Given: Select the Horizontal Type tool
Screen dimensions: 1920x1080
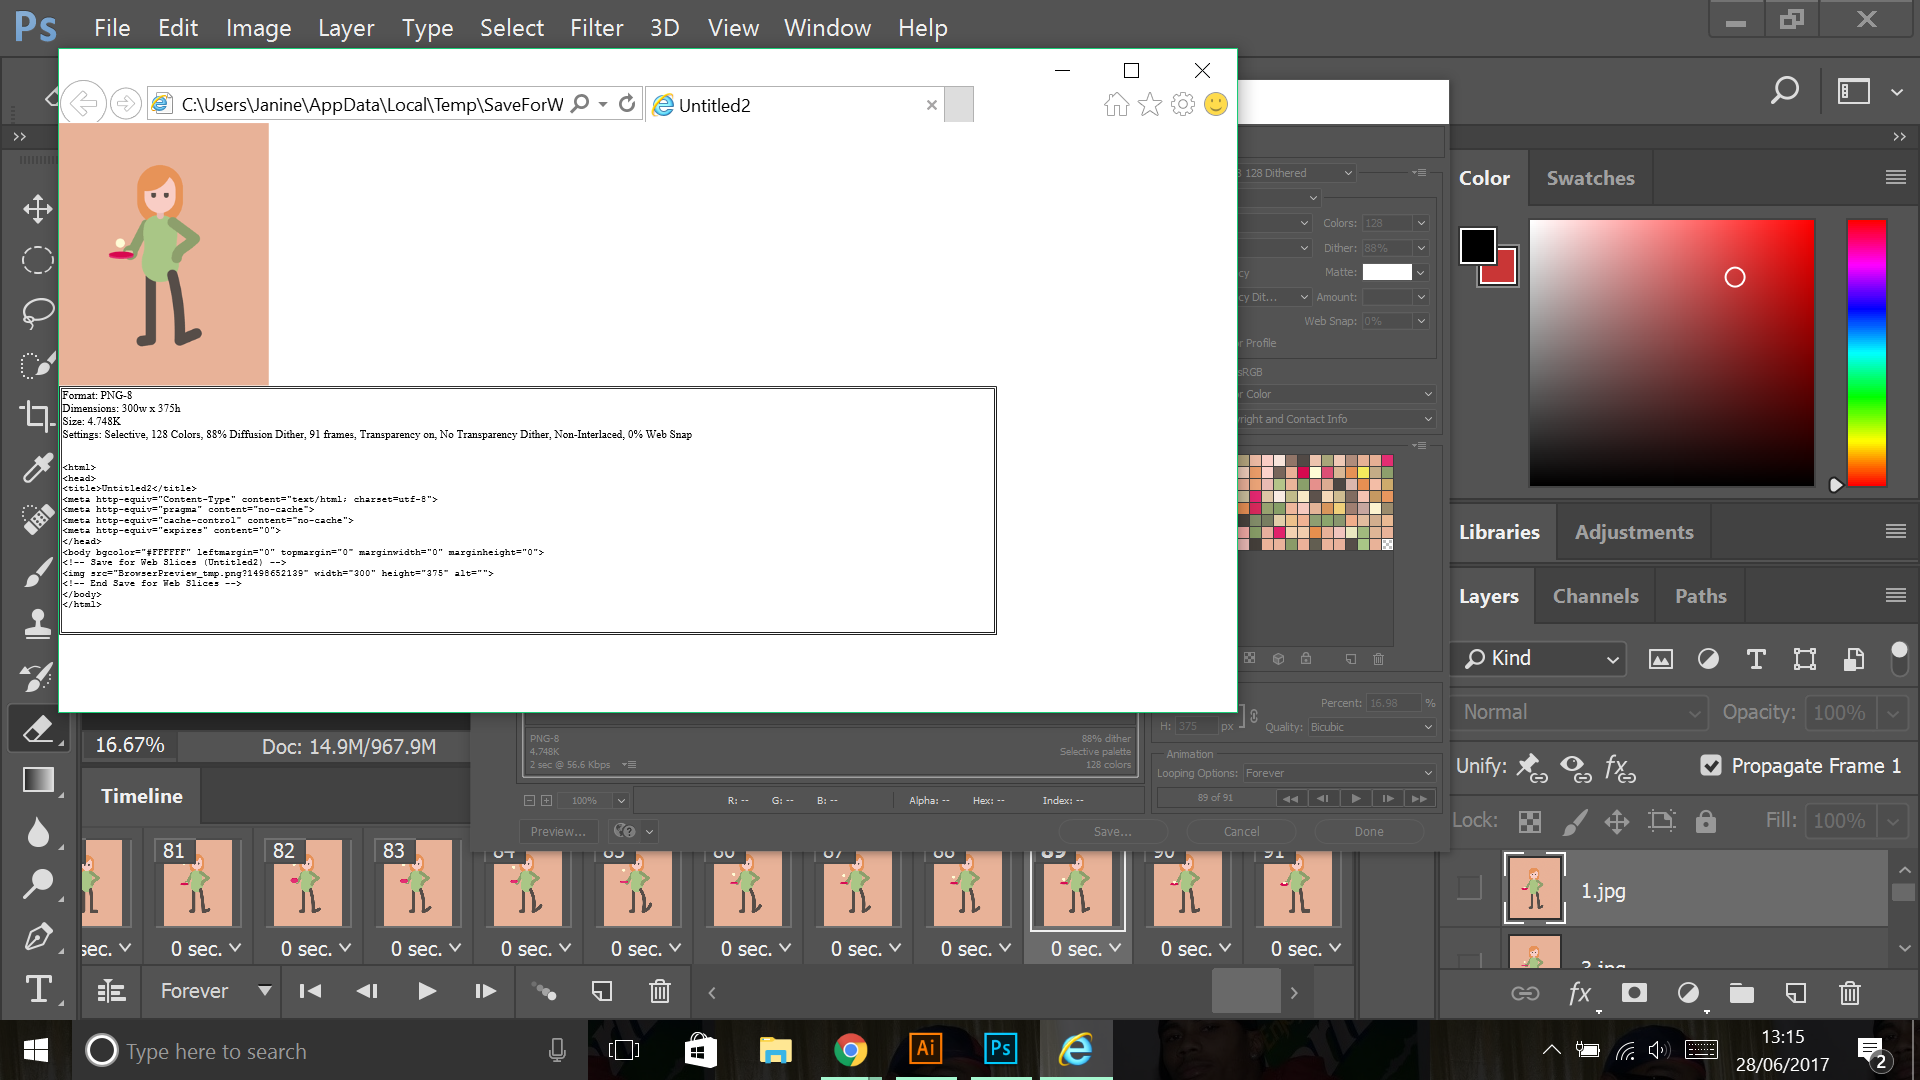Looking at the screenshot, I should click(37, 991).
